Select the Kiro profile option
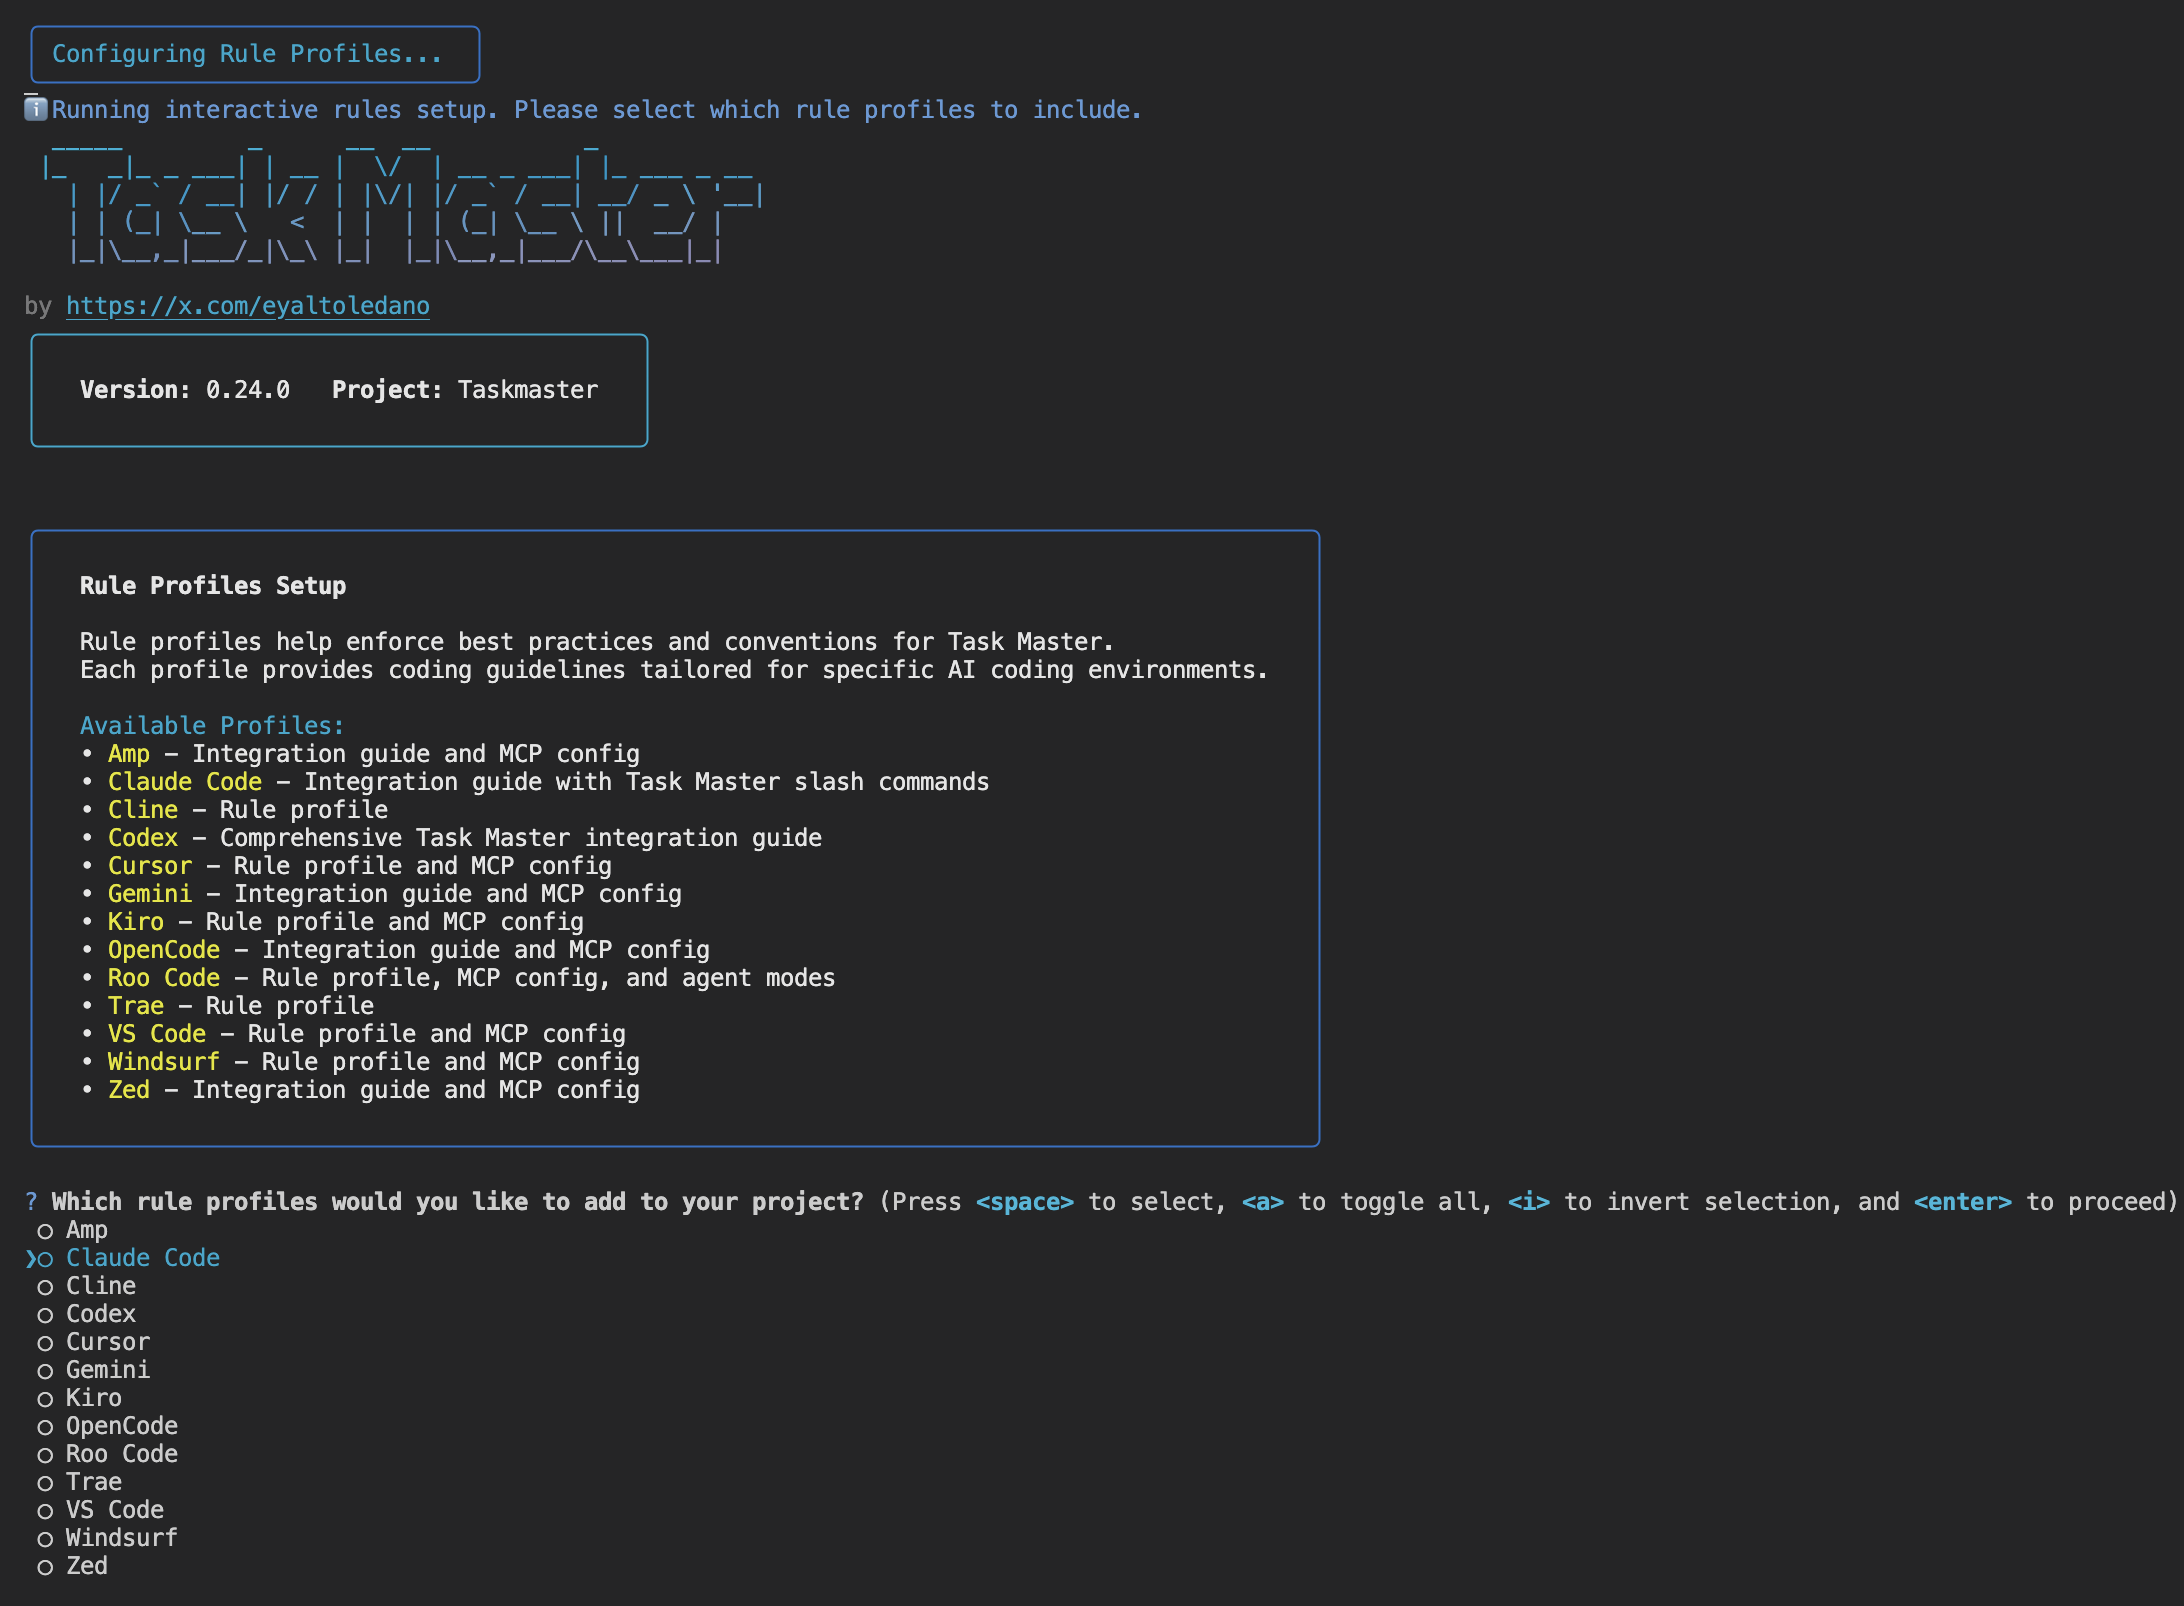This screenshot has height=1606, width=2184. point(45,1399)
